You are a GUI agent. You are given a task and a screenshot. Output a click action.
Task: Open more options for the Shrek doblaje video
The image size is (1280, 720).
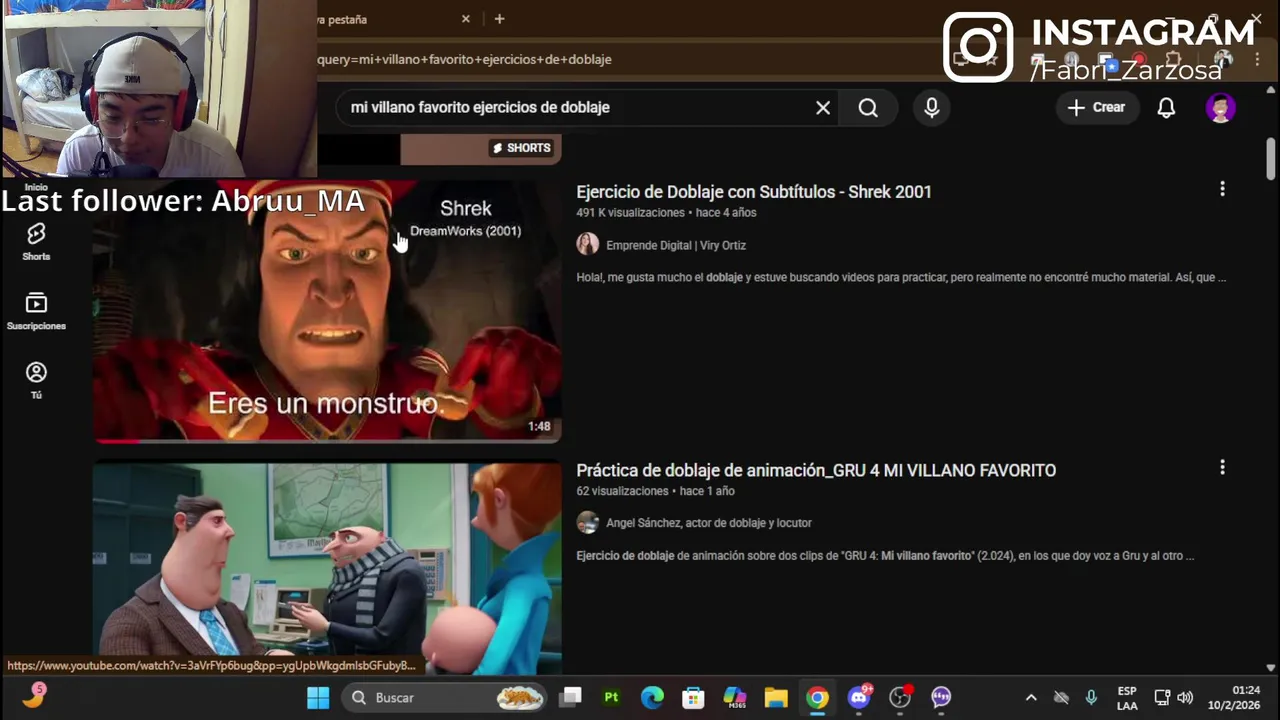(x=1222, y=189)
